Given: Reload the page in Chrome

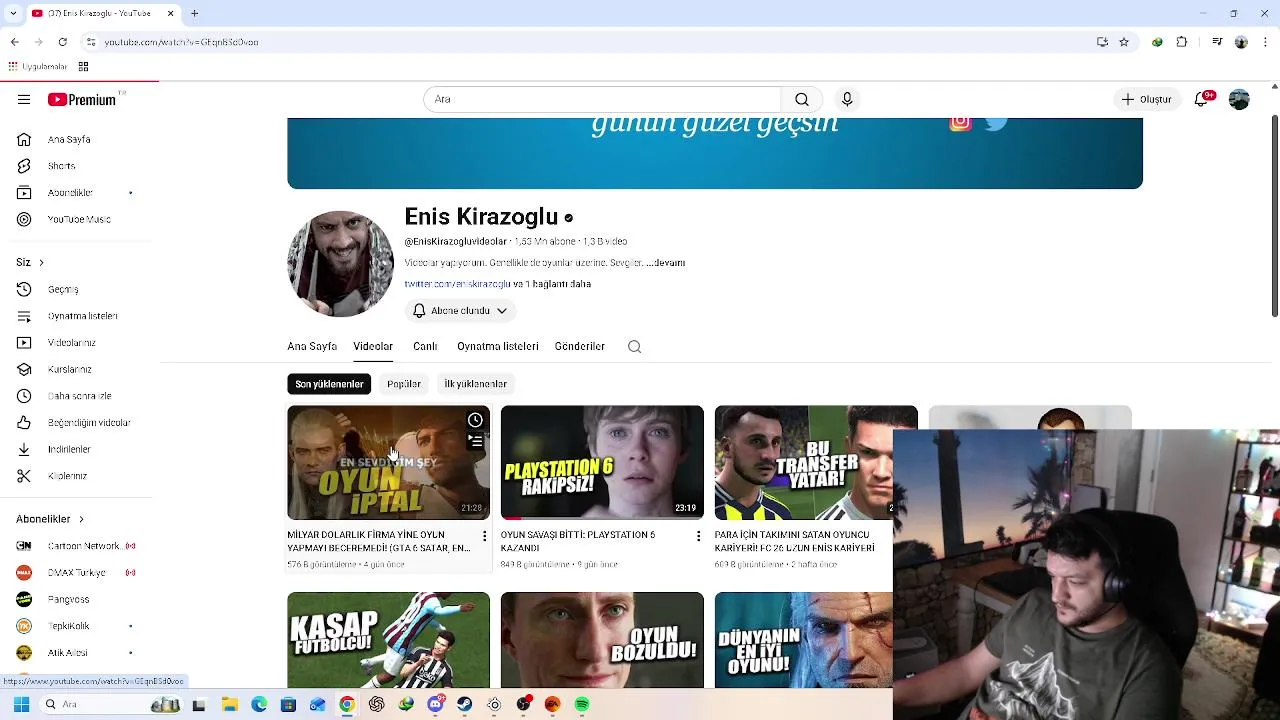Looking at the screenshot, I should click(x=62, y=42).
